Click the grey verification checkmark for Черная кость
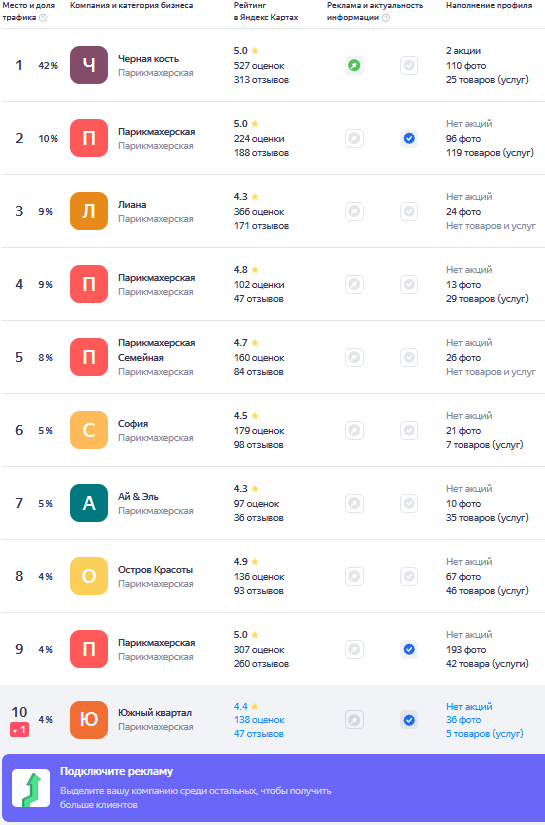Image resolution: width=545 pixels, height=825 pixels. pyautogui.click(x=409, y=66)
